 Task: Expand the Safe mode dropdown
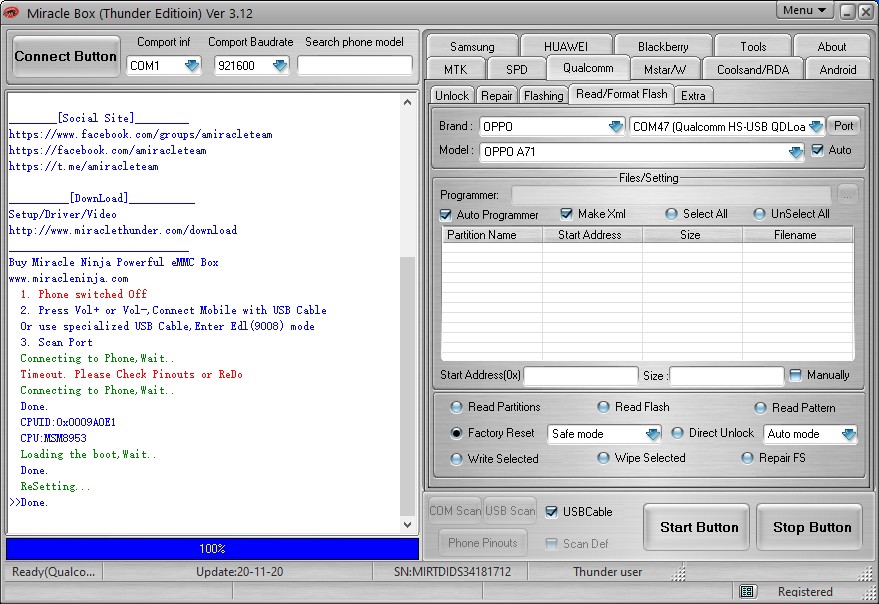coord(653,434)
